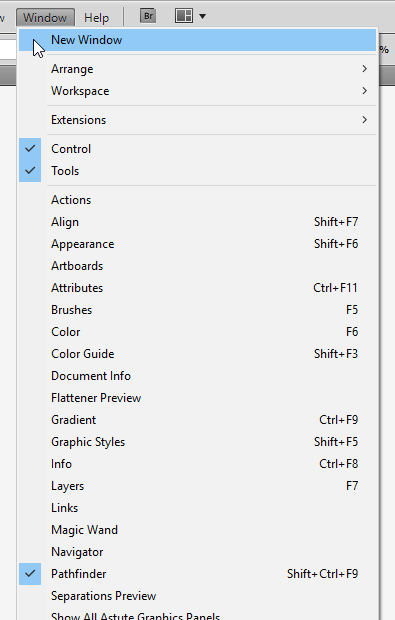Expand the Extensions submenu
This screenshot has width=395, height=620.
pyautogui.click(x=197, y=120)
